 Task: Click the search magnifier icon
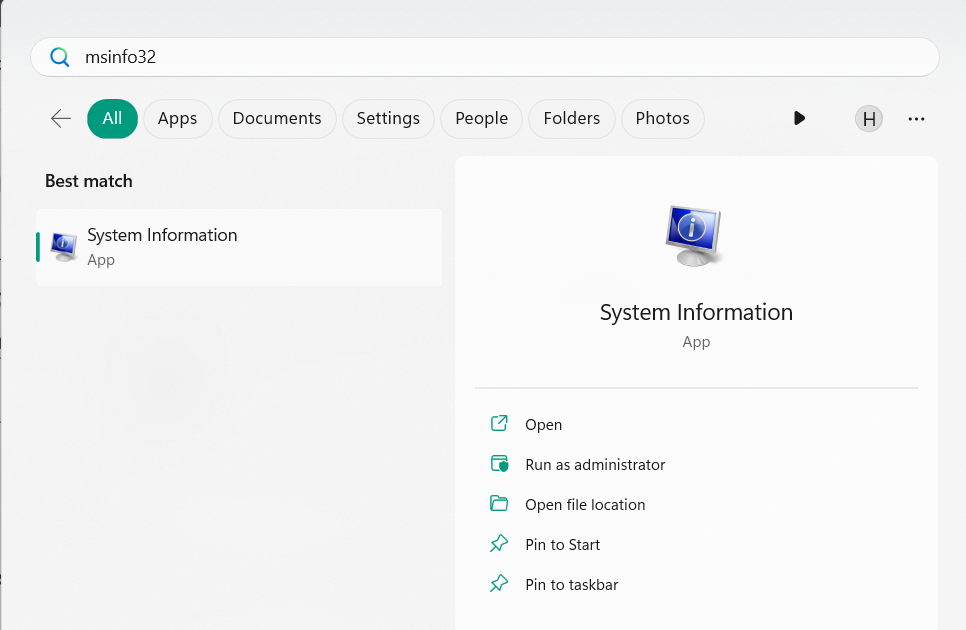point(60,57)
